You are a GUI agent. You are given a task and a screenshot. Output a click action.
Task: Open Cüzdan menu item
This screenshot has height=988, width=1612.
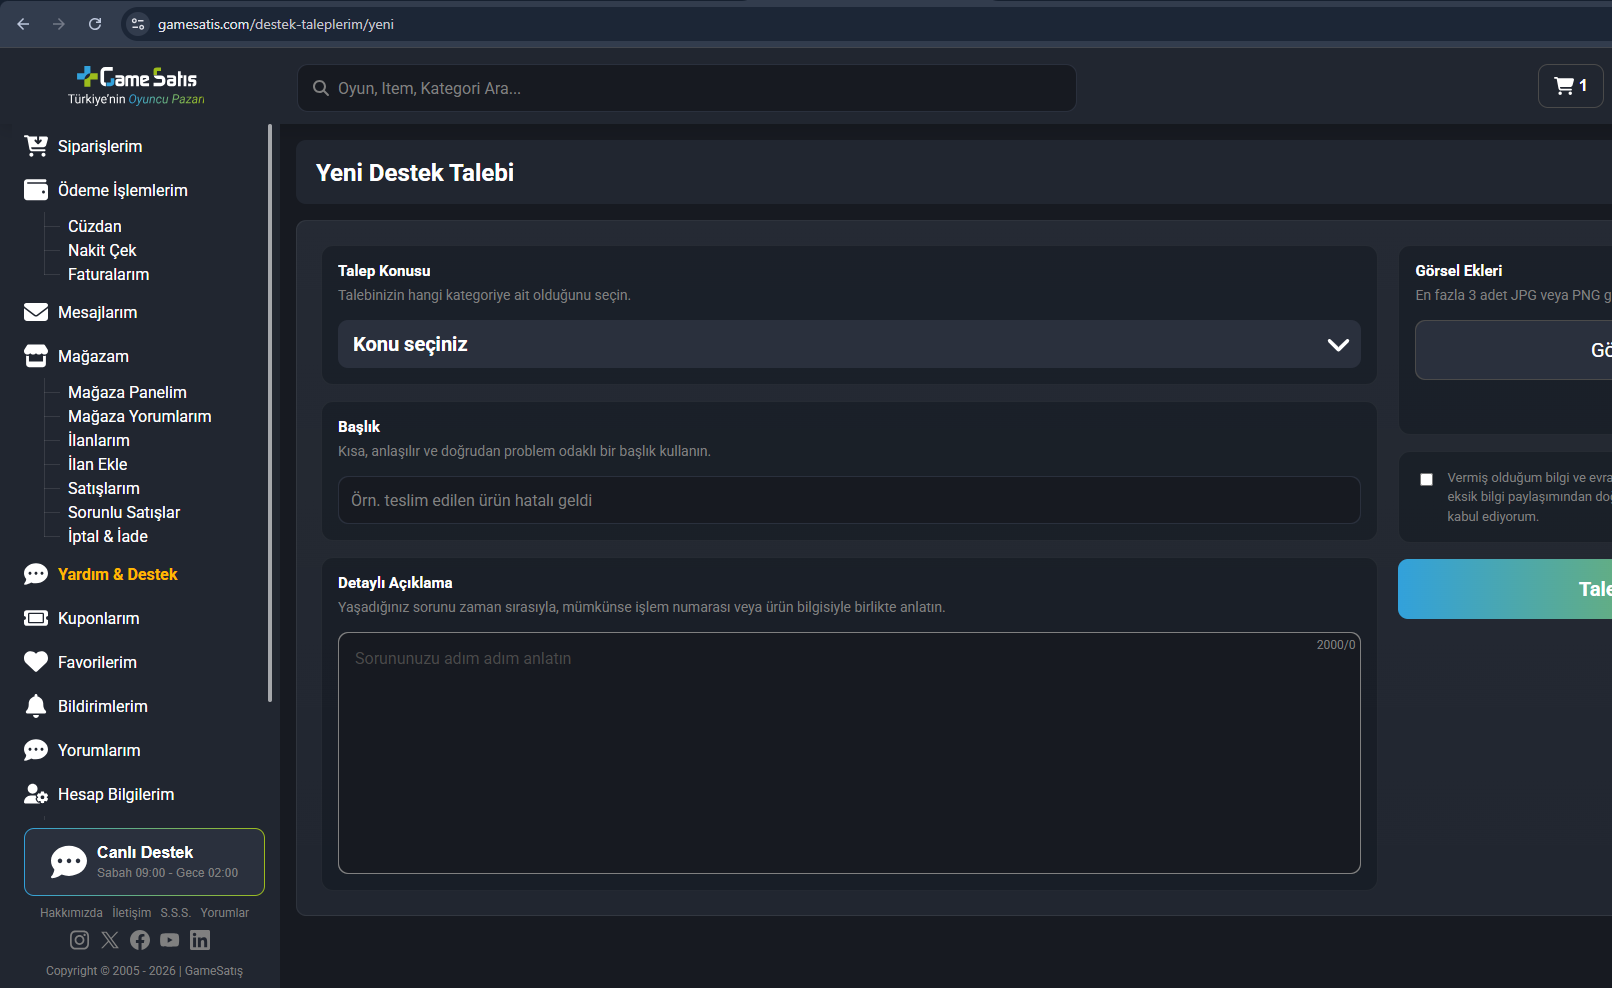(95, 226)
